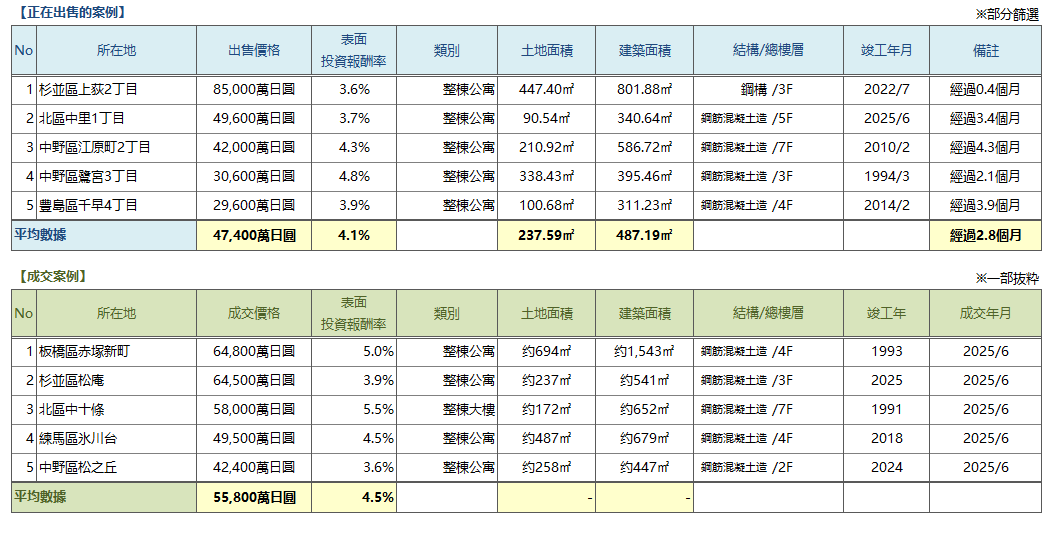Image resolution: width=1057 pixels, height=534 pixels.
Task: Select the 約1,543㎡ building area cell
Action: [644, 351]
